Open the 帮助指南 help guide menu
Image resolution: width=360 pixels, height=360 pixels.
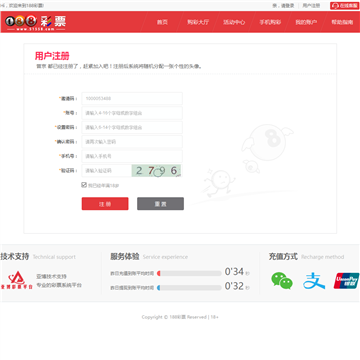(x=342, y=22)
